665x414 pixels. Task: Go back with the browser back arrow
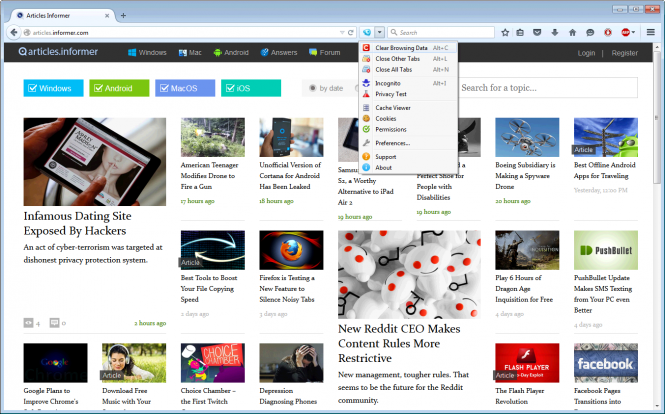coord(14,32)
